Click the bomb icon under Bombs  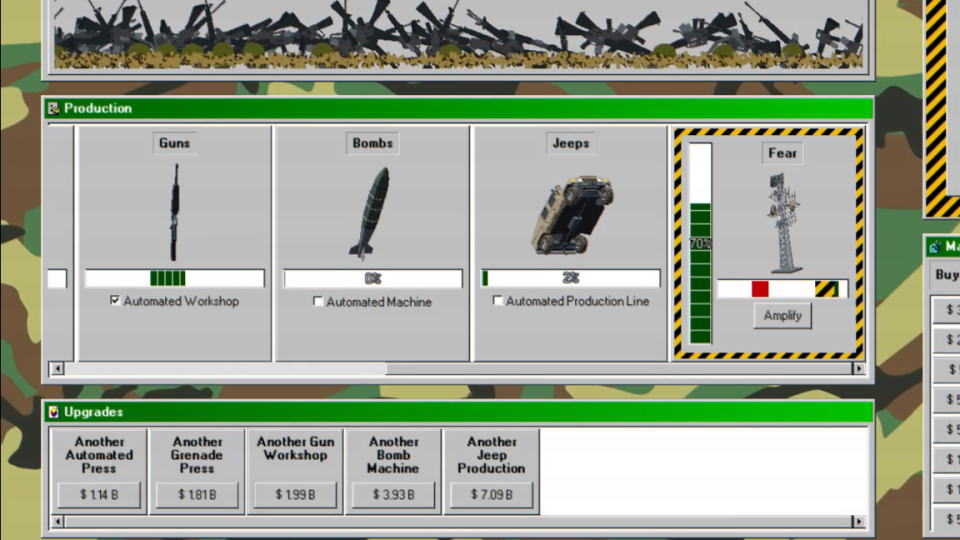click(x=369, y=213)
